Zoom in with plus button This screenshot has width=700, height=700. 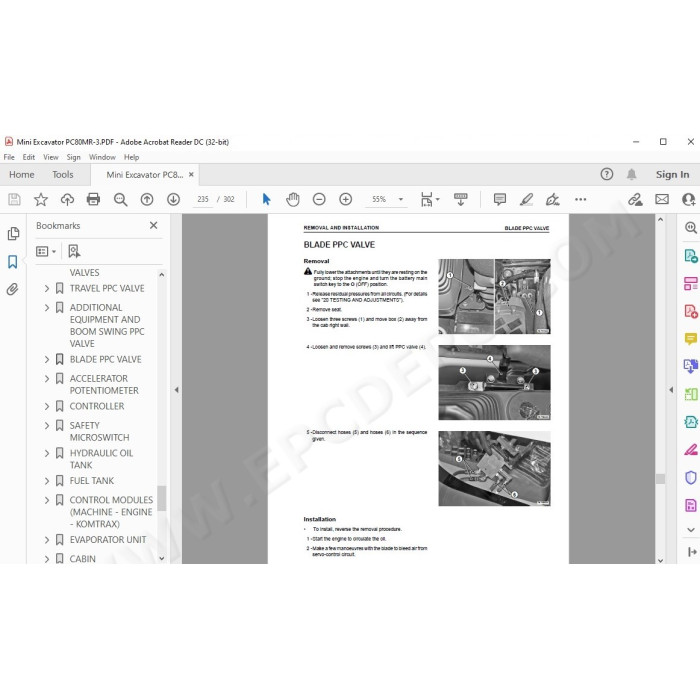[346, 199]
